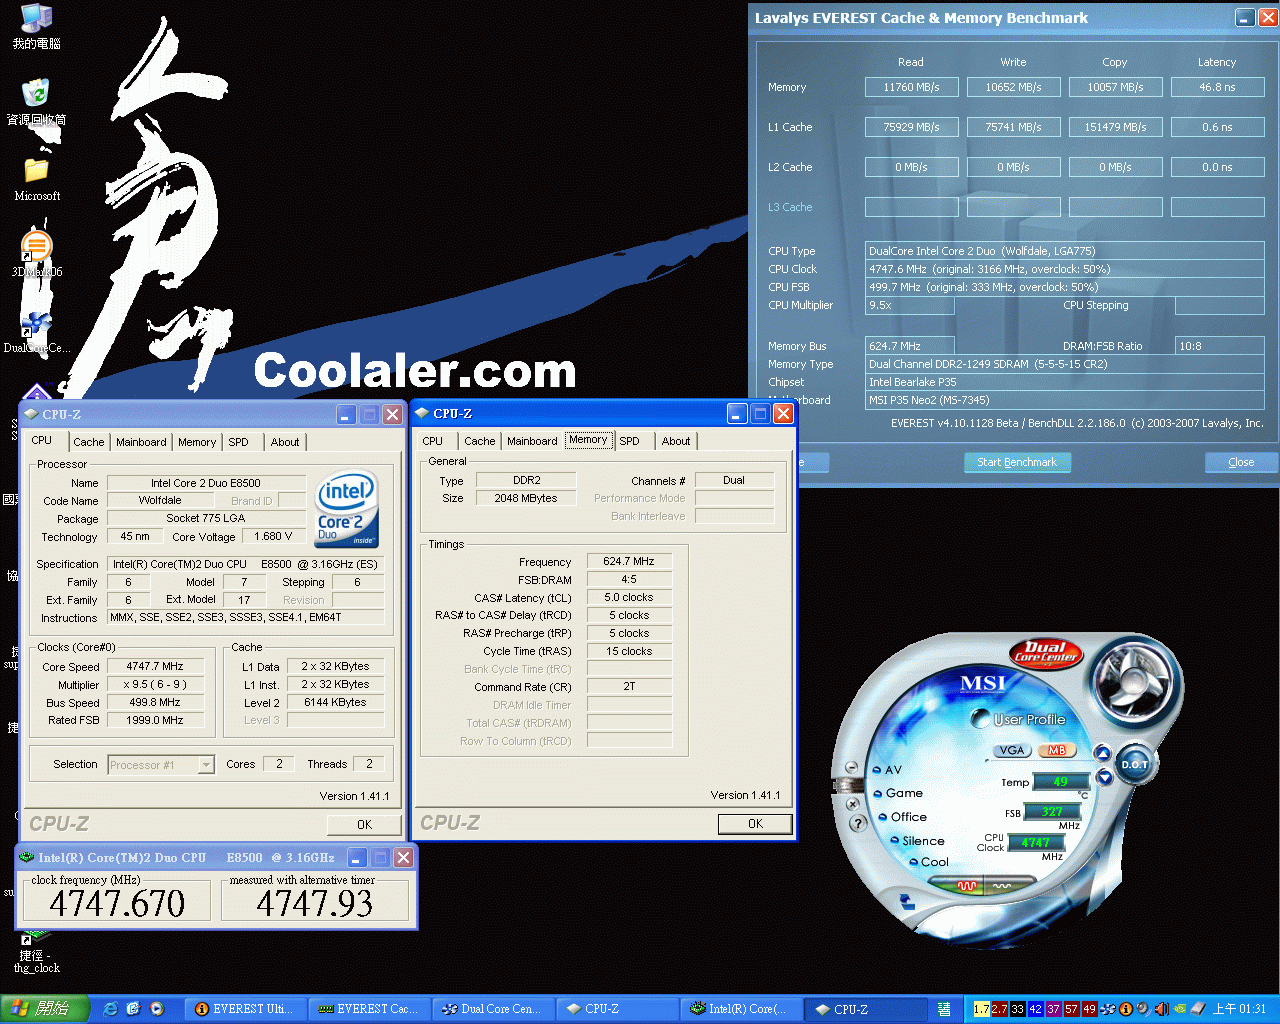The width and height of the screenshot is (1280, 1024).
Task: Open Processor #1 selection dropdown
Action: click(x=206, y=765)
